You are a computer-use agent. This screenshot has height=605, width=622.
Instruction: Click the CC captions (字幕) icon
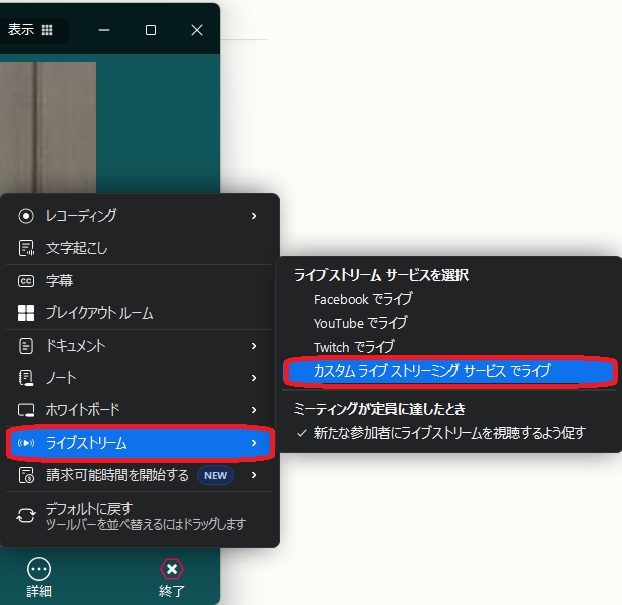[26, 281]
